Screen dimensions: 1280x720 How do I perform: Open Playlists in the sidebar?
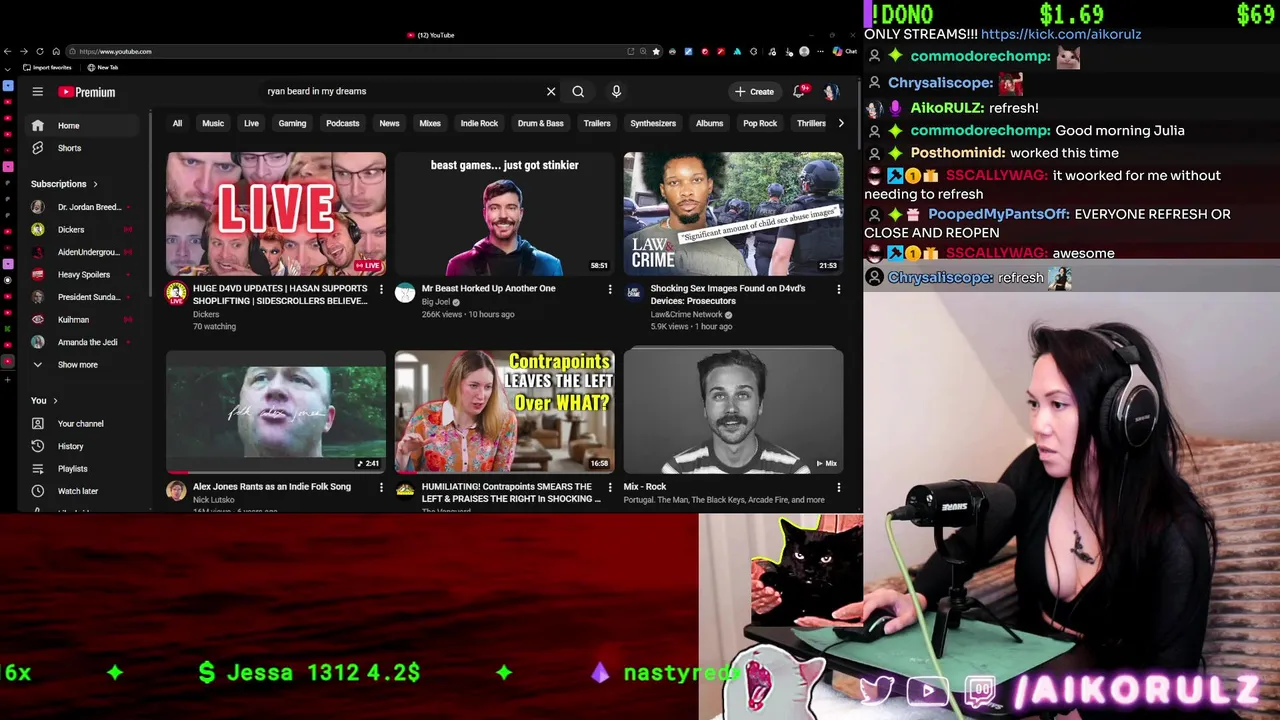[x=84, y=469]
